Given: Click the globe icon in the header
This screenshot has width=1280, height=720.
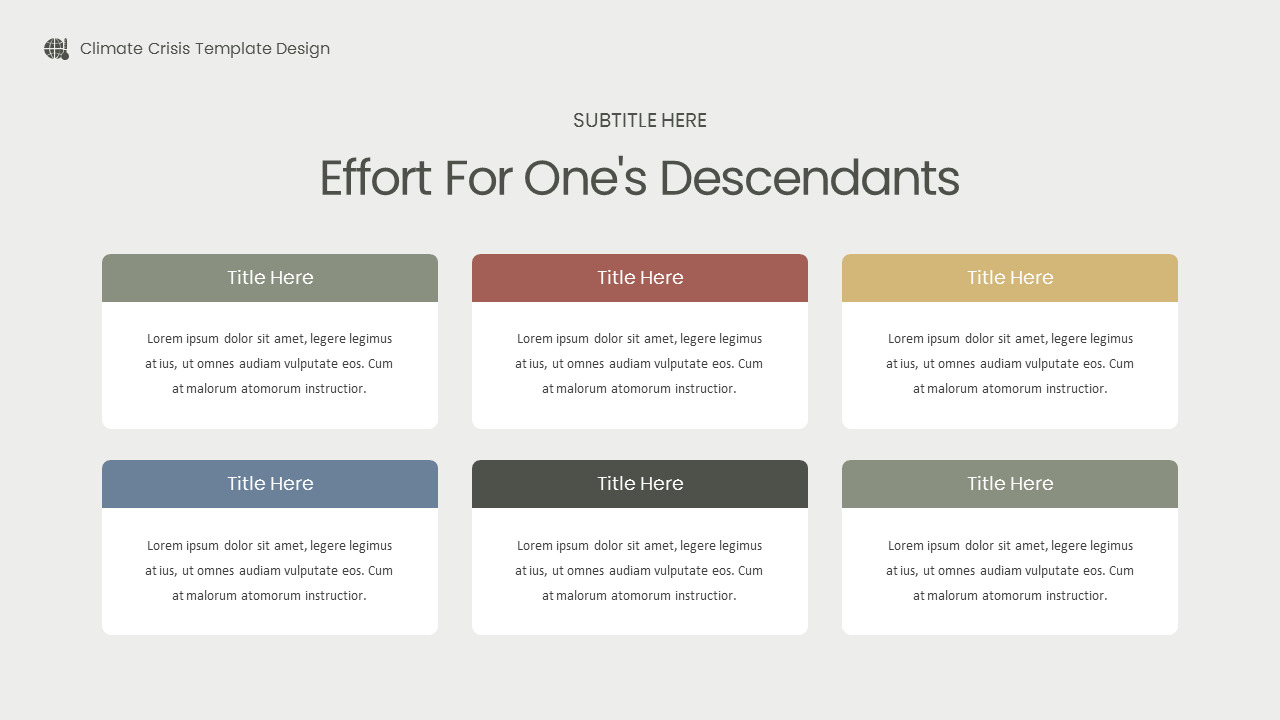Looking at the screenshot, I should 56,49.
